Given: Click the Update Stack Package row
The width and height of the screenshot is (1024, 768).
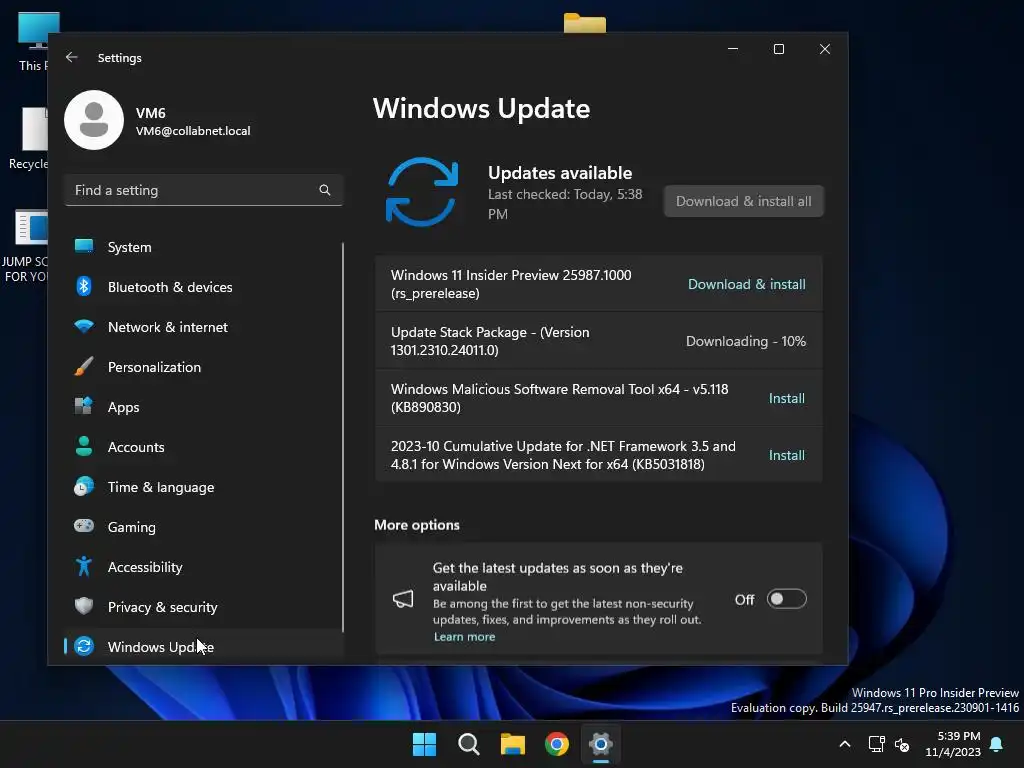Looking at the screenshot, I should click(x=598, y=341).
